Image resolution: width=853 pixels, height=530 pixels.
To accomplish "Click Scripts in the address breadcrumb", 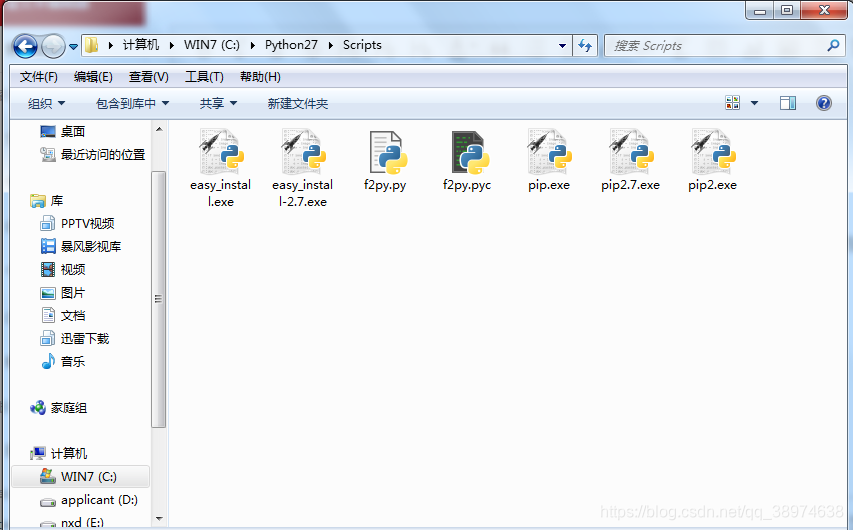I will pos(362,45).
